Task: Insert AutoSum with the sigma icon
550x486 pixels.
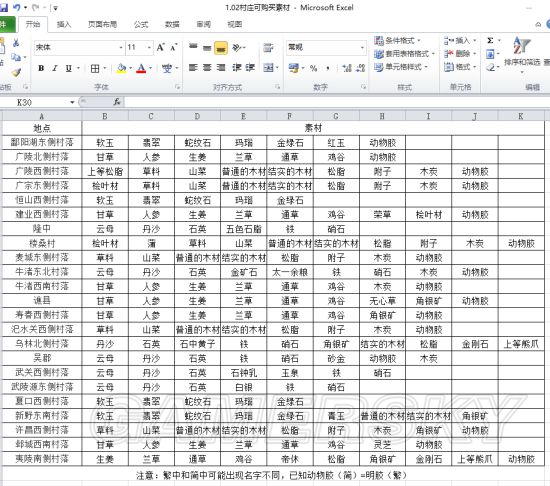Action: pyautogui.click(x=490, y=41)
